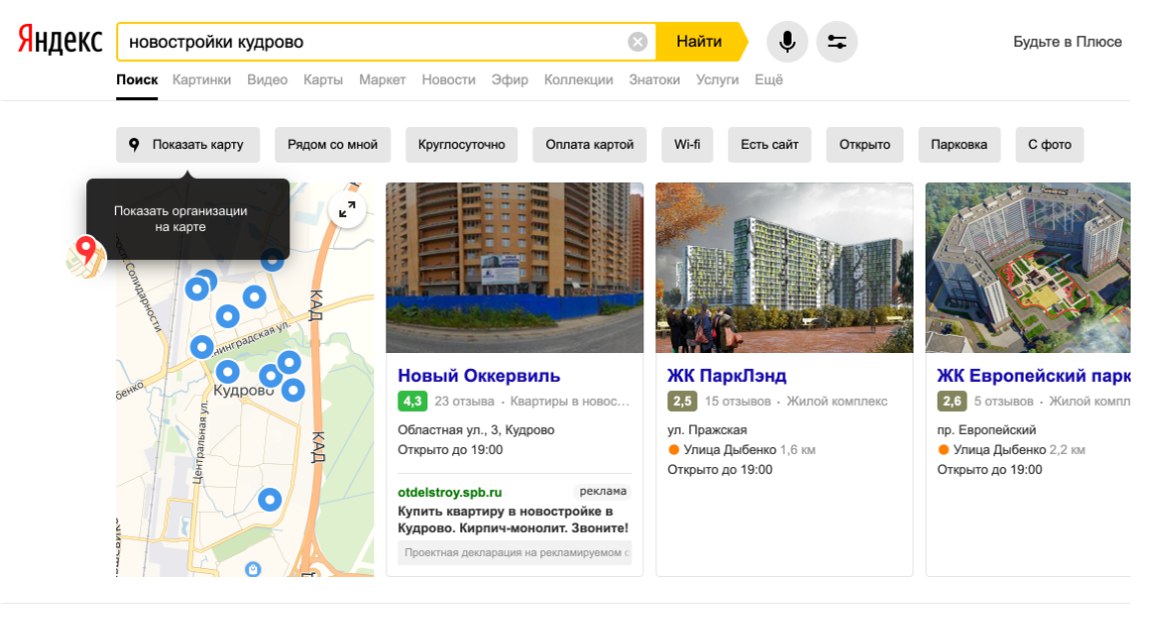
Task: Open the Эфир tab
Action: (x=510, y=80)
